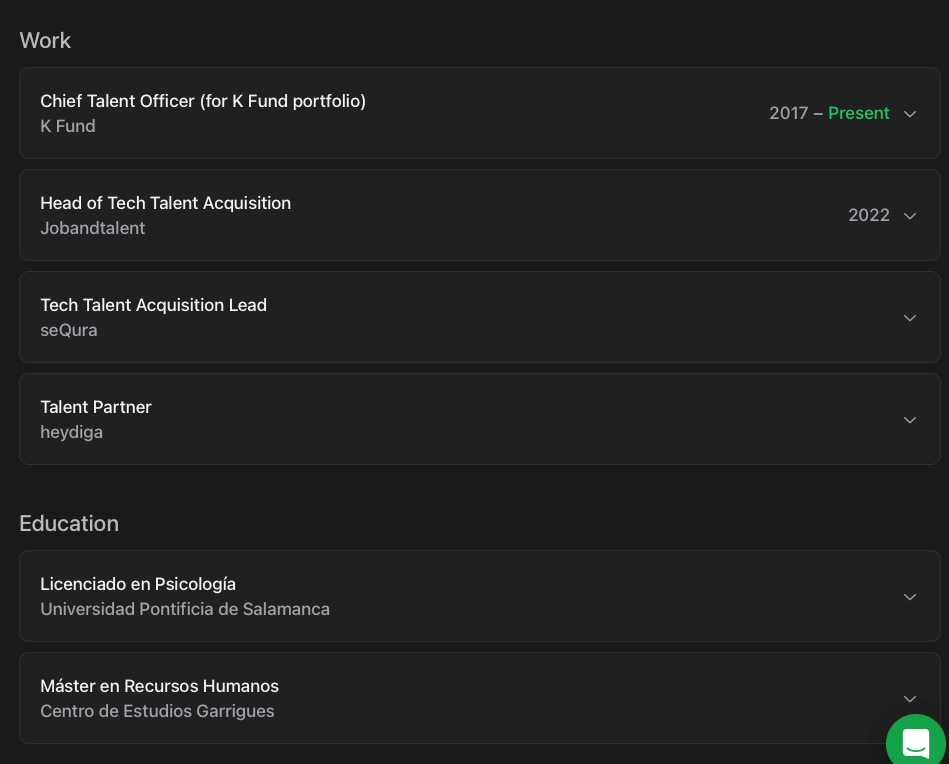Click 'Universidad Pontificia de Salamanca' text
This screenshot has width=949, height=764.
pos(185,609)
